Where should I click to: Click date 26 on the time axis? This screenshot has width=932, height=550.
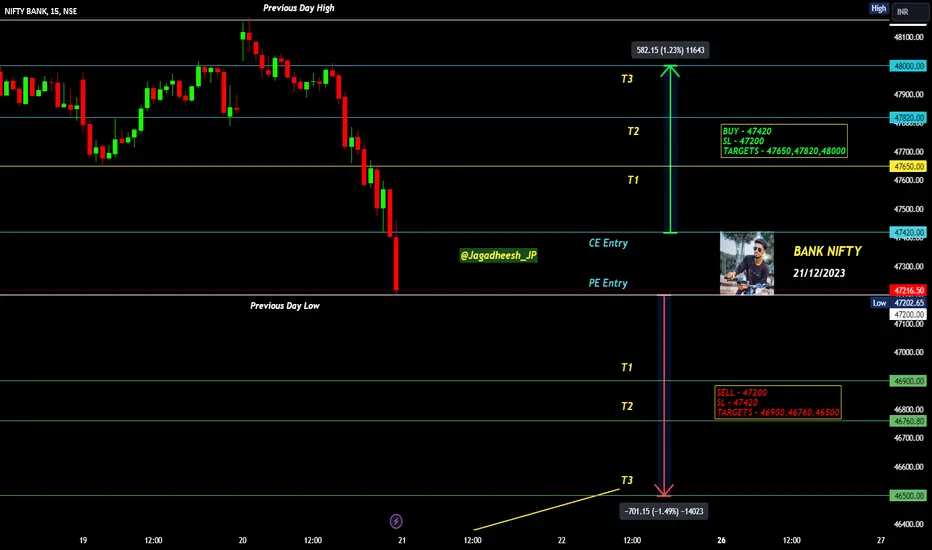pos(721,540)
